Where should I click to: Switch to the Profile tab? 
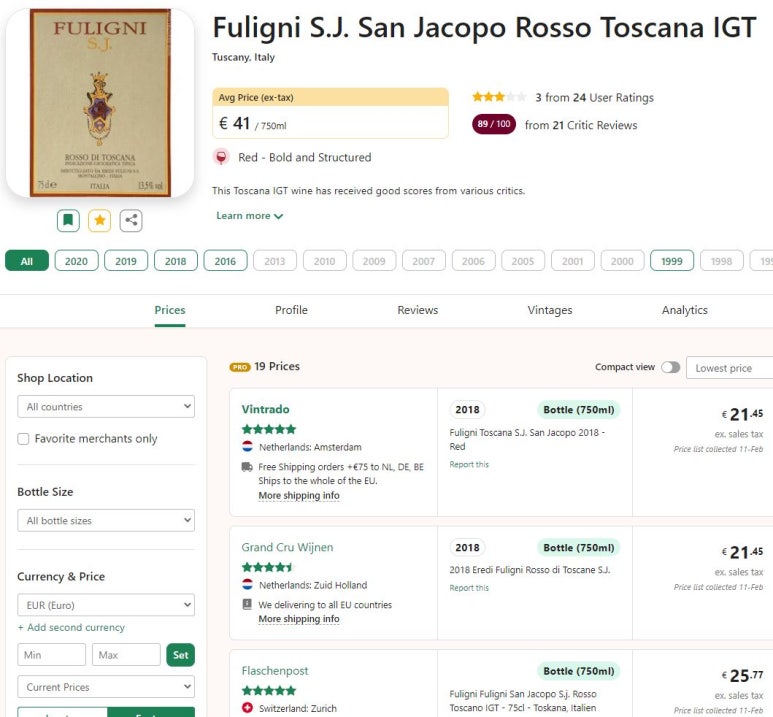click(291, 310)
